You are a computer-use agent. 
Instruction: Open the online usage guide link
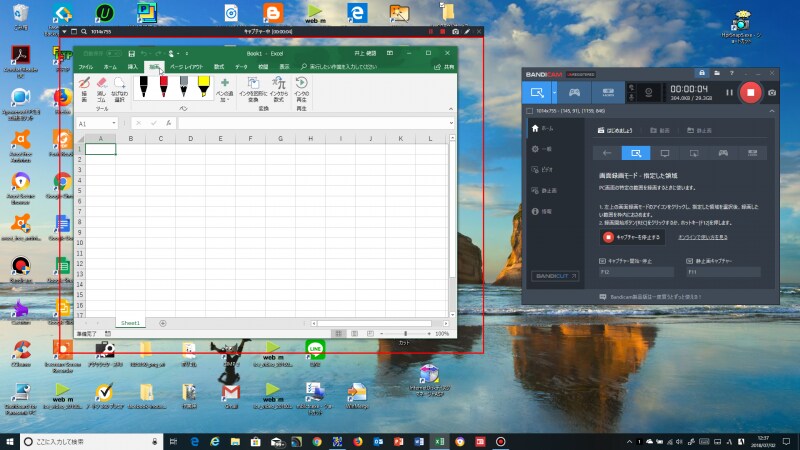point(709,237)
